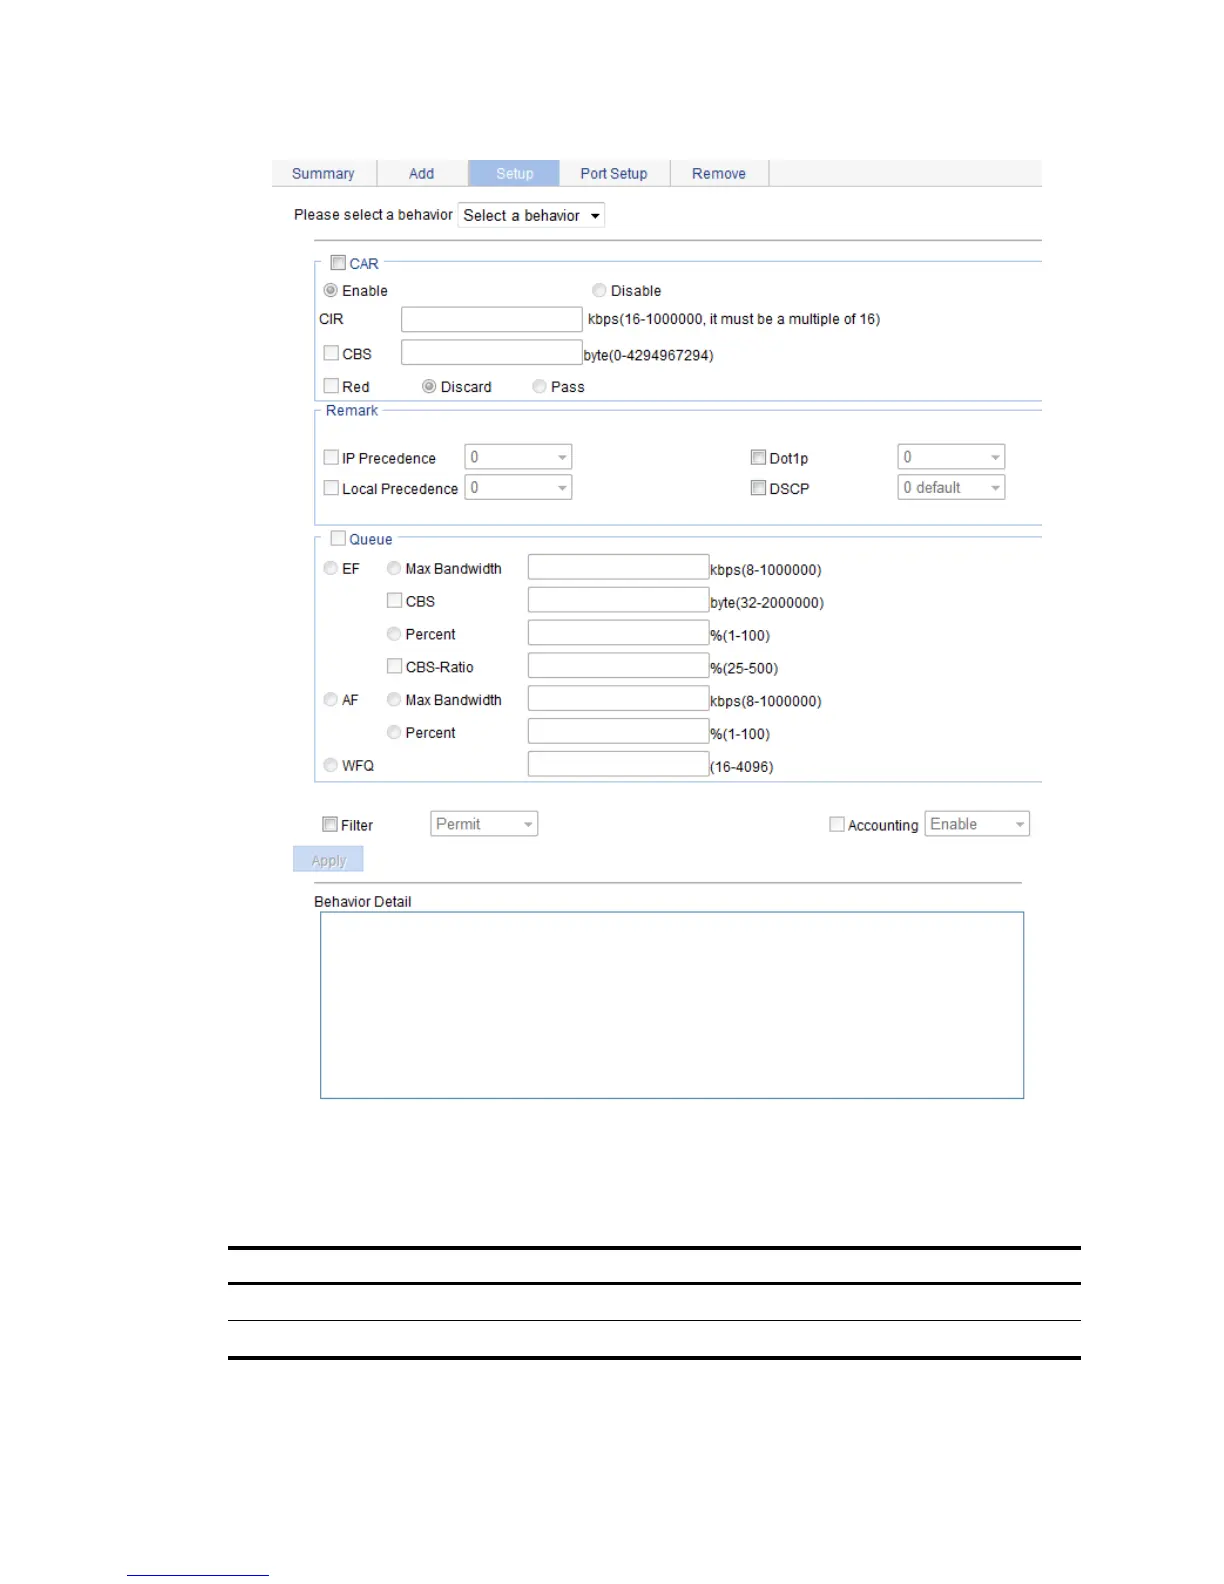Viewport: 1224px width, 1584px height.
Task: Enable the DSCP checkbox
Action: click(758, 488)
